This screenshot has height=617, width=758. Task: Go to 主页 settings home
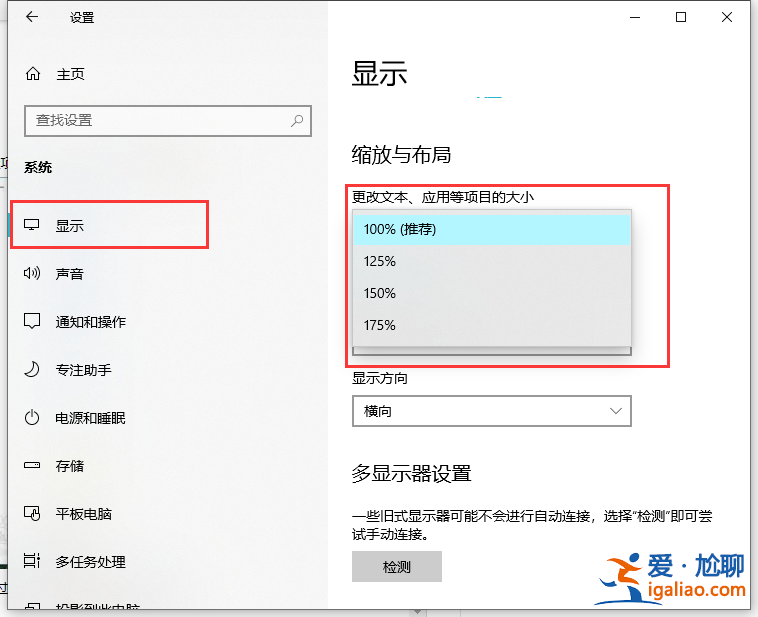[70, 74]
